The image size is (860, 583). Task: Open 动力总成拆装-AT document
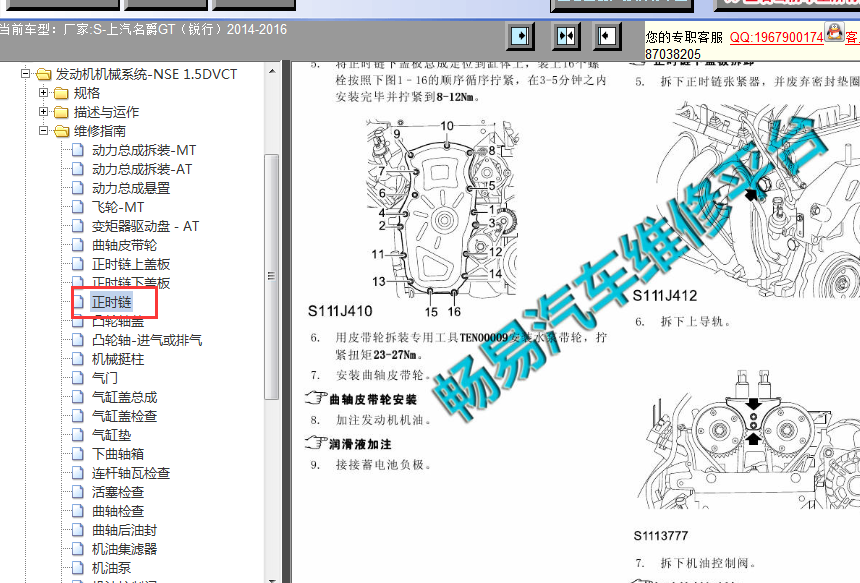coord(142,169)
